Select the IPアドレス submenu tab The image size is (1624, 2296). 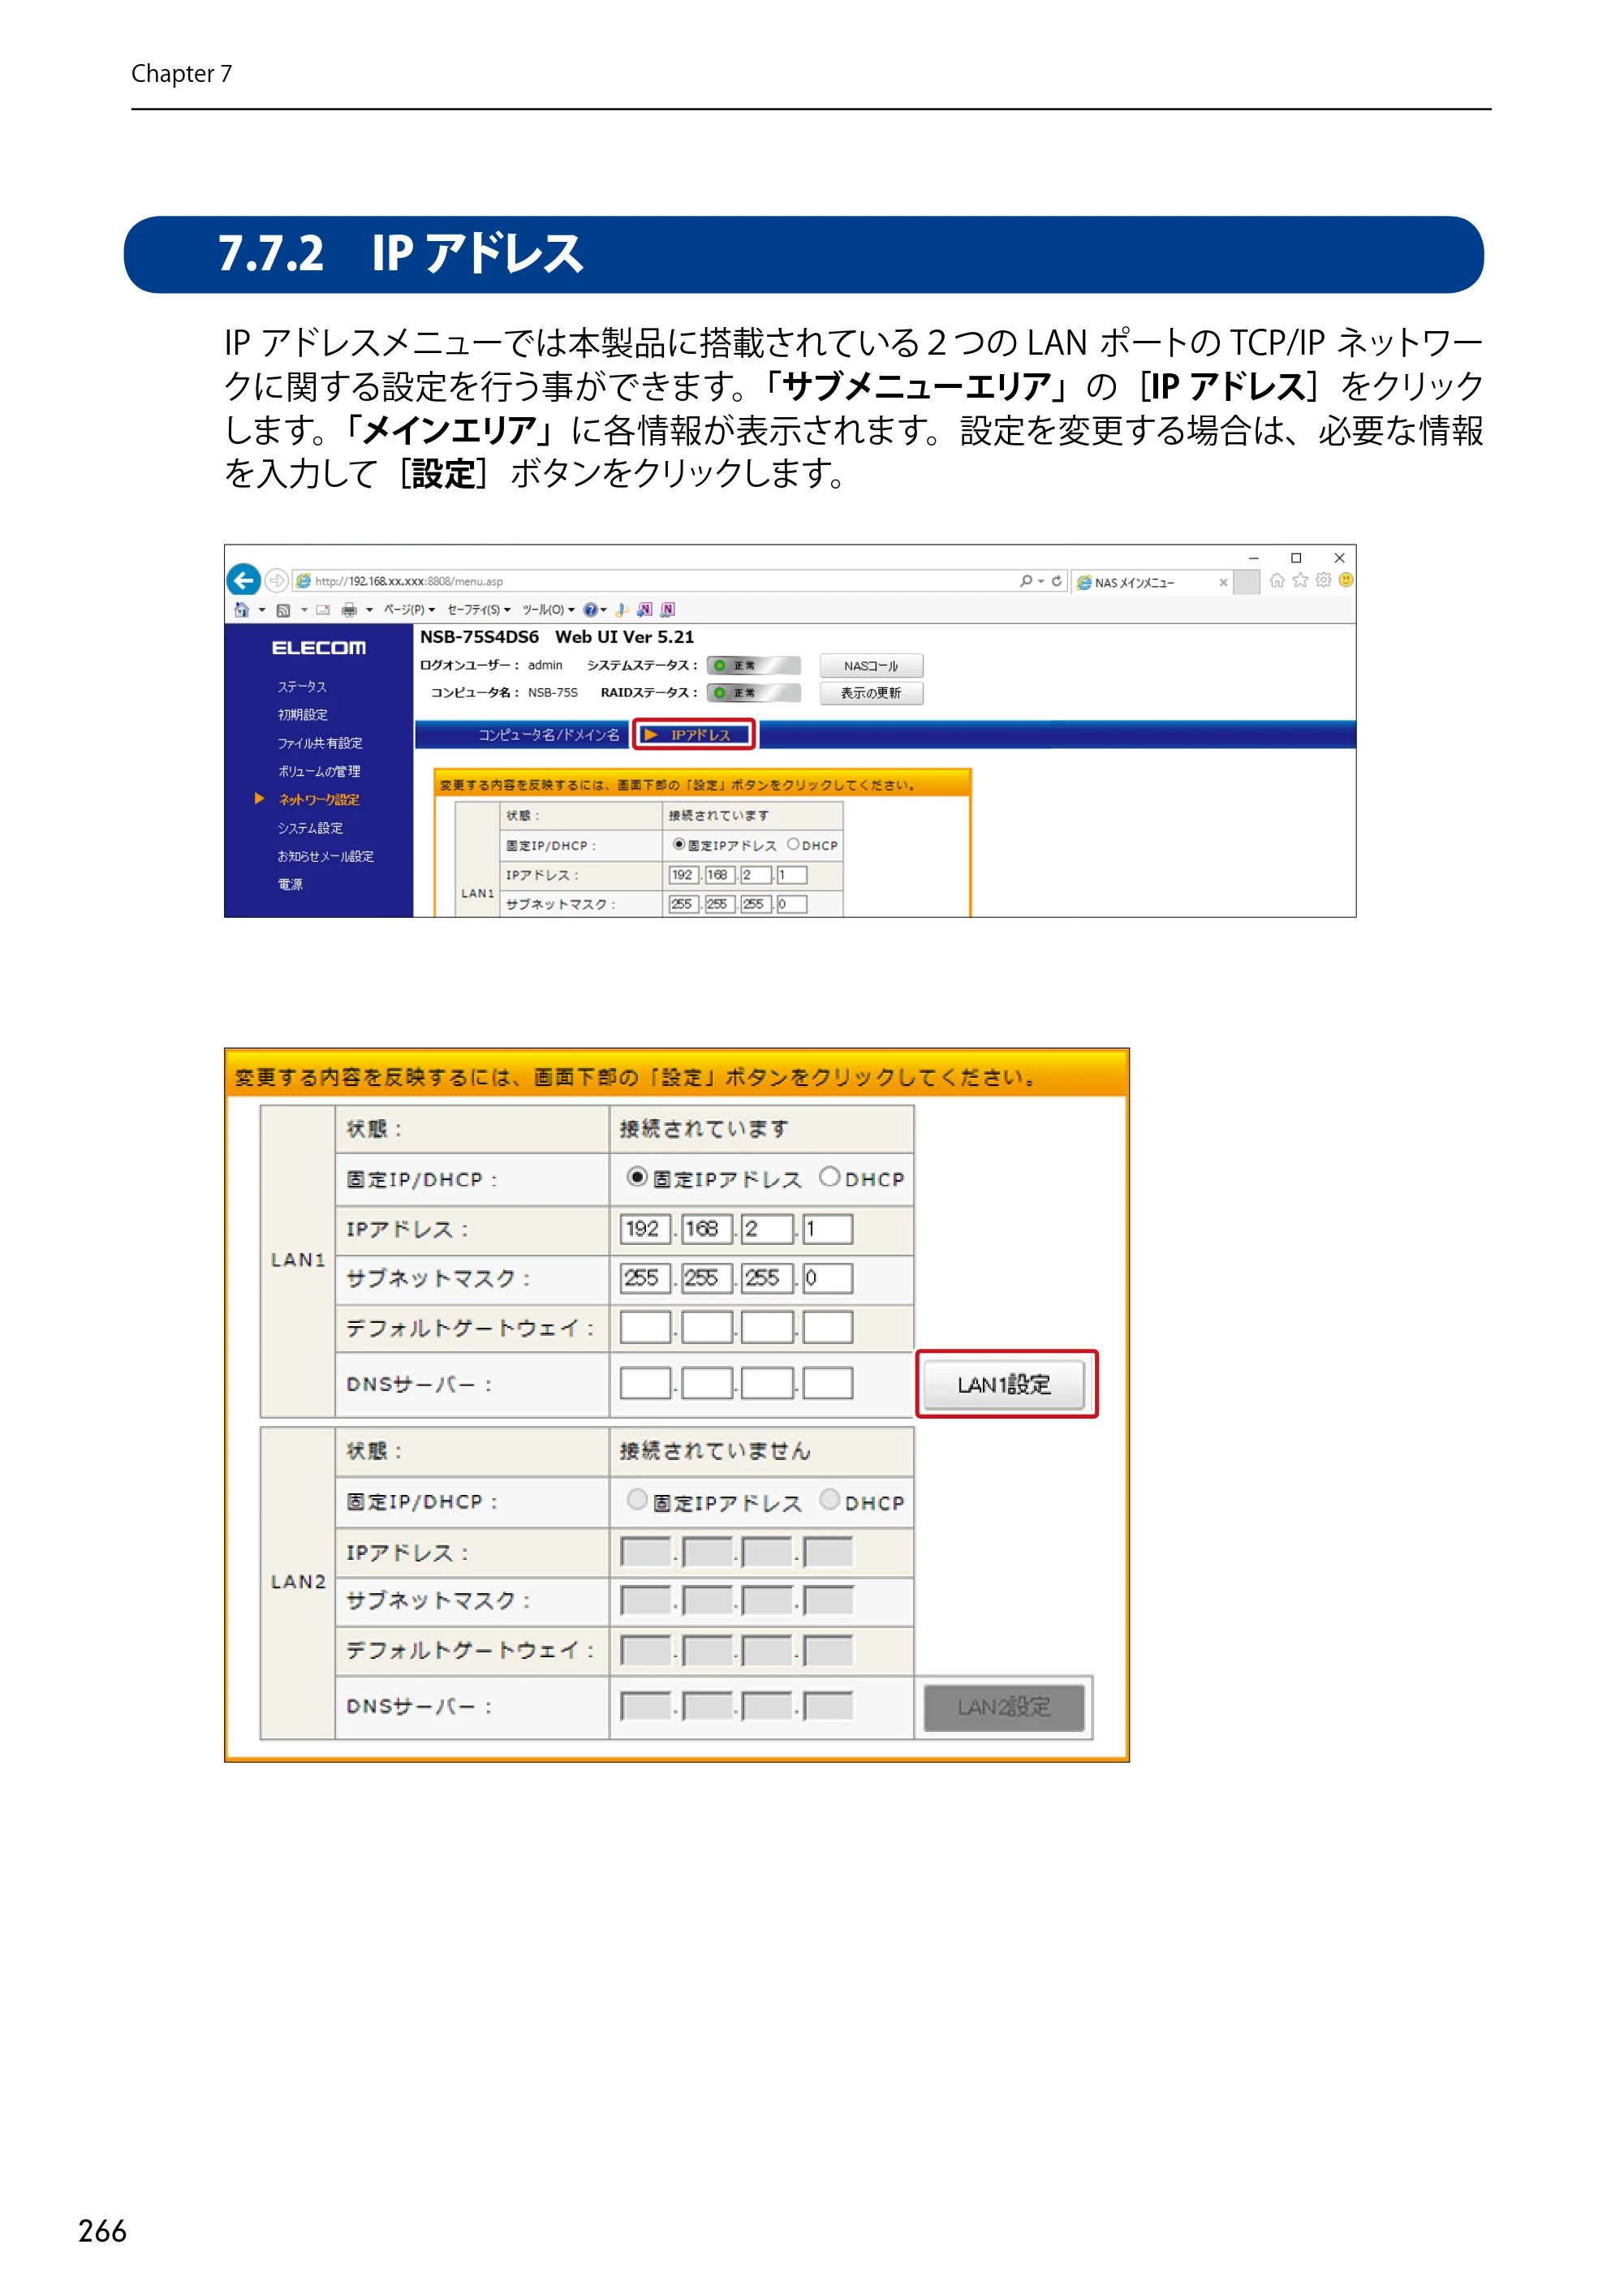click(x=695, y=735)
